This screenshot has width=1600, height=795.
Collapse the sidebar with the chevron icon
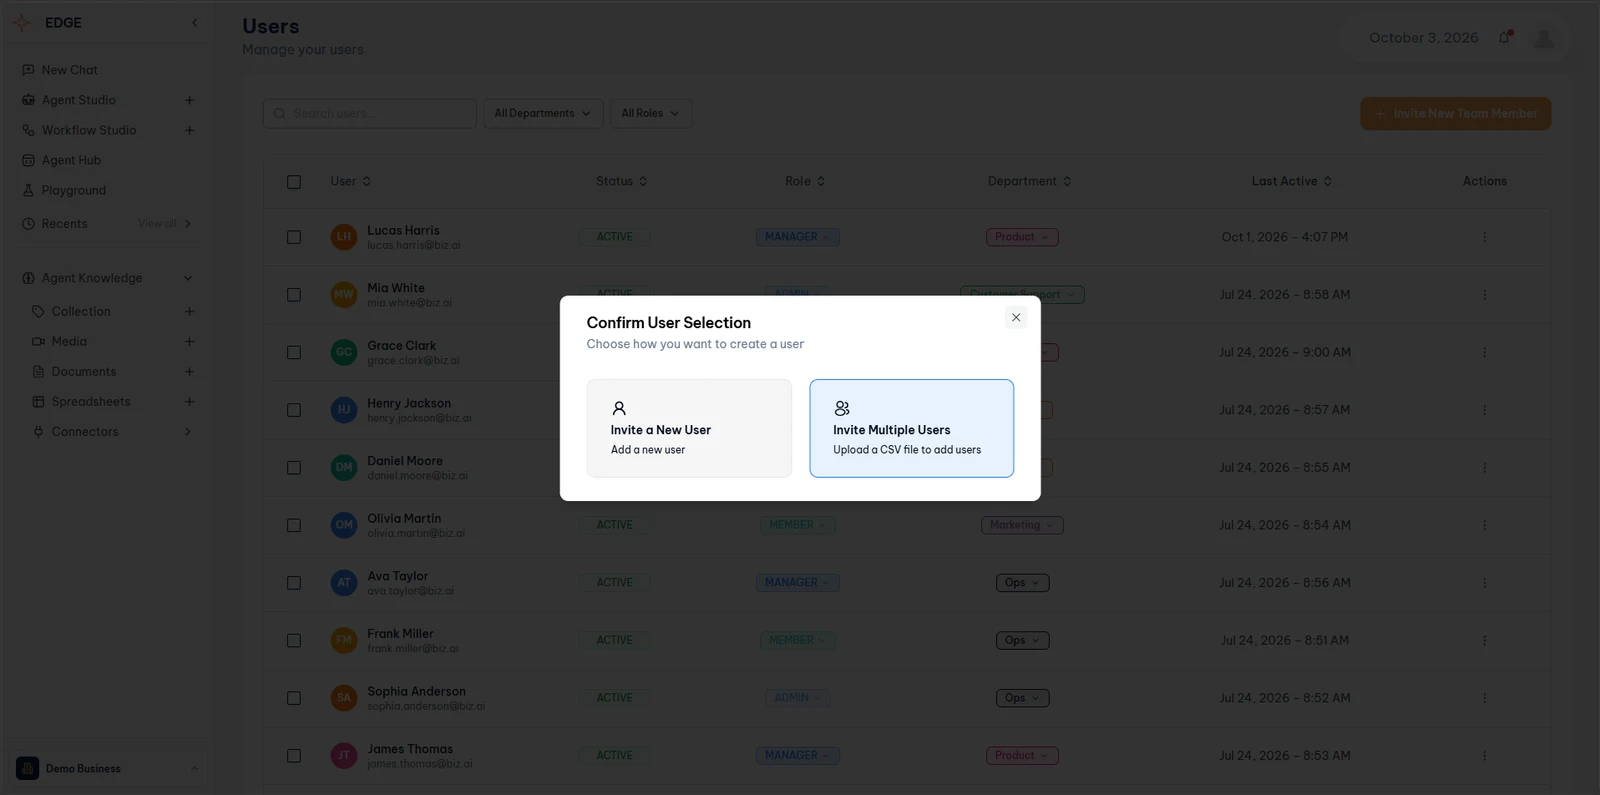[x=195, y=23]
